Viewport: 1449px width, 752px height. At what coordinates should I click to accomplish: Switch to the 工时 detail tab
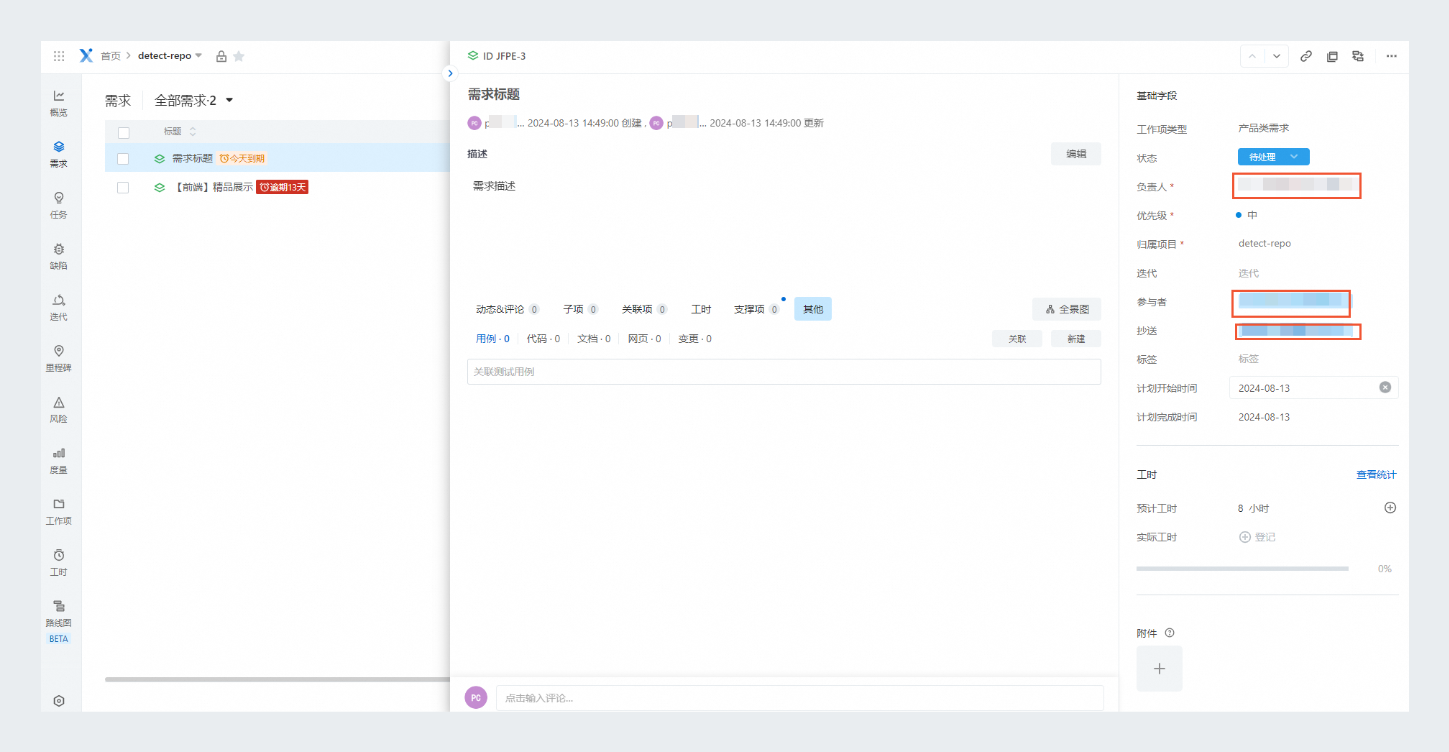[x=701, y=309]
